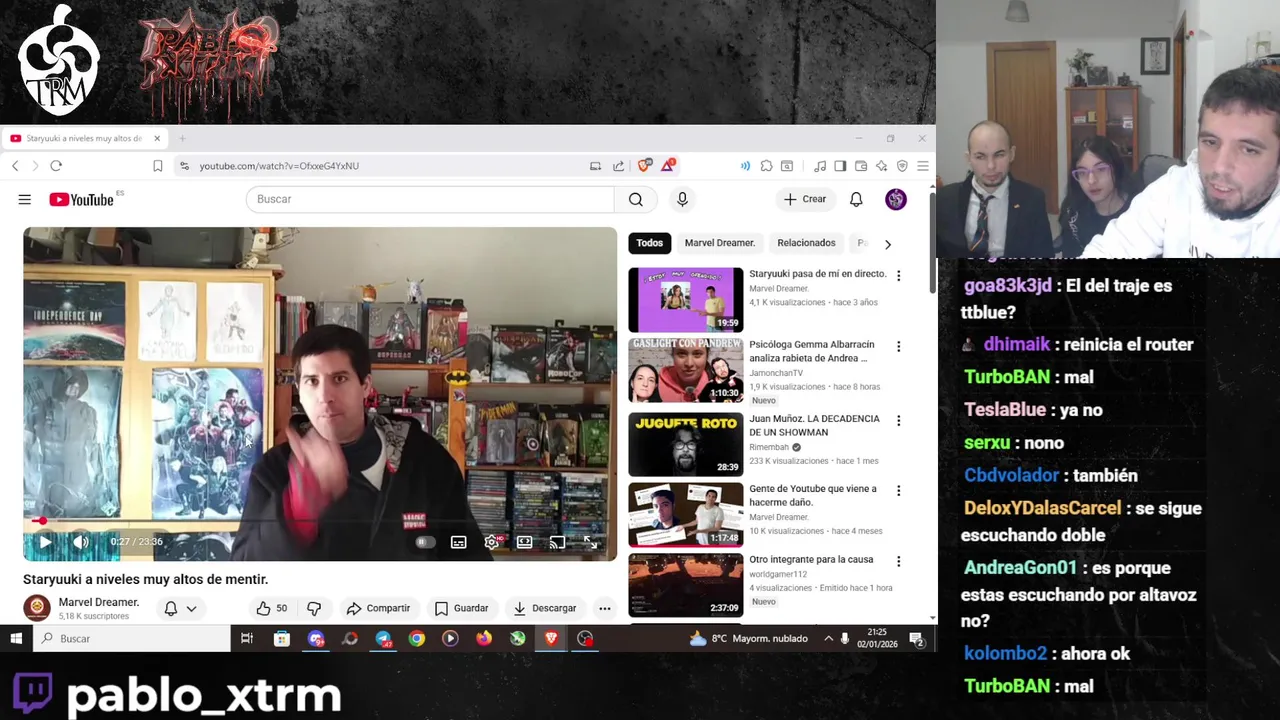Go back in the browser
The height and width of the screenshot is (720, 1280).
pos(15,166)
